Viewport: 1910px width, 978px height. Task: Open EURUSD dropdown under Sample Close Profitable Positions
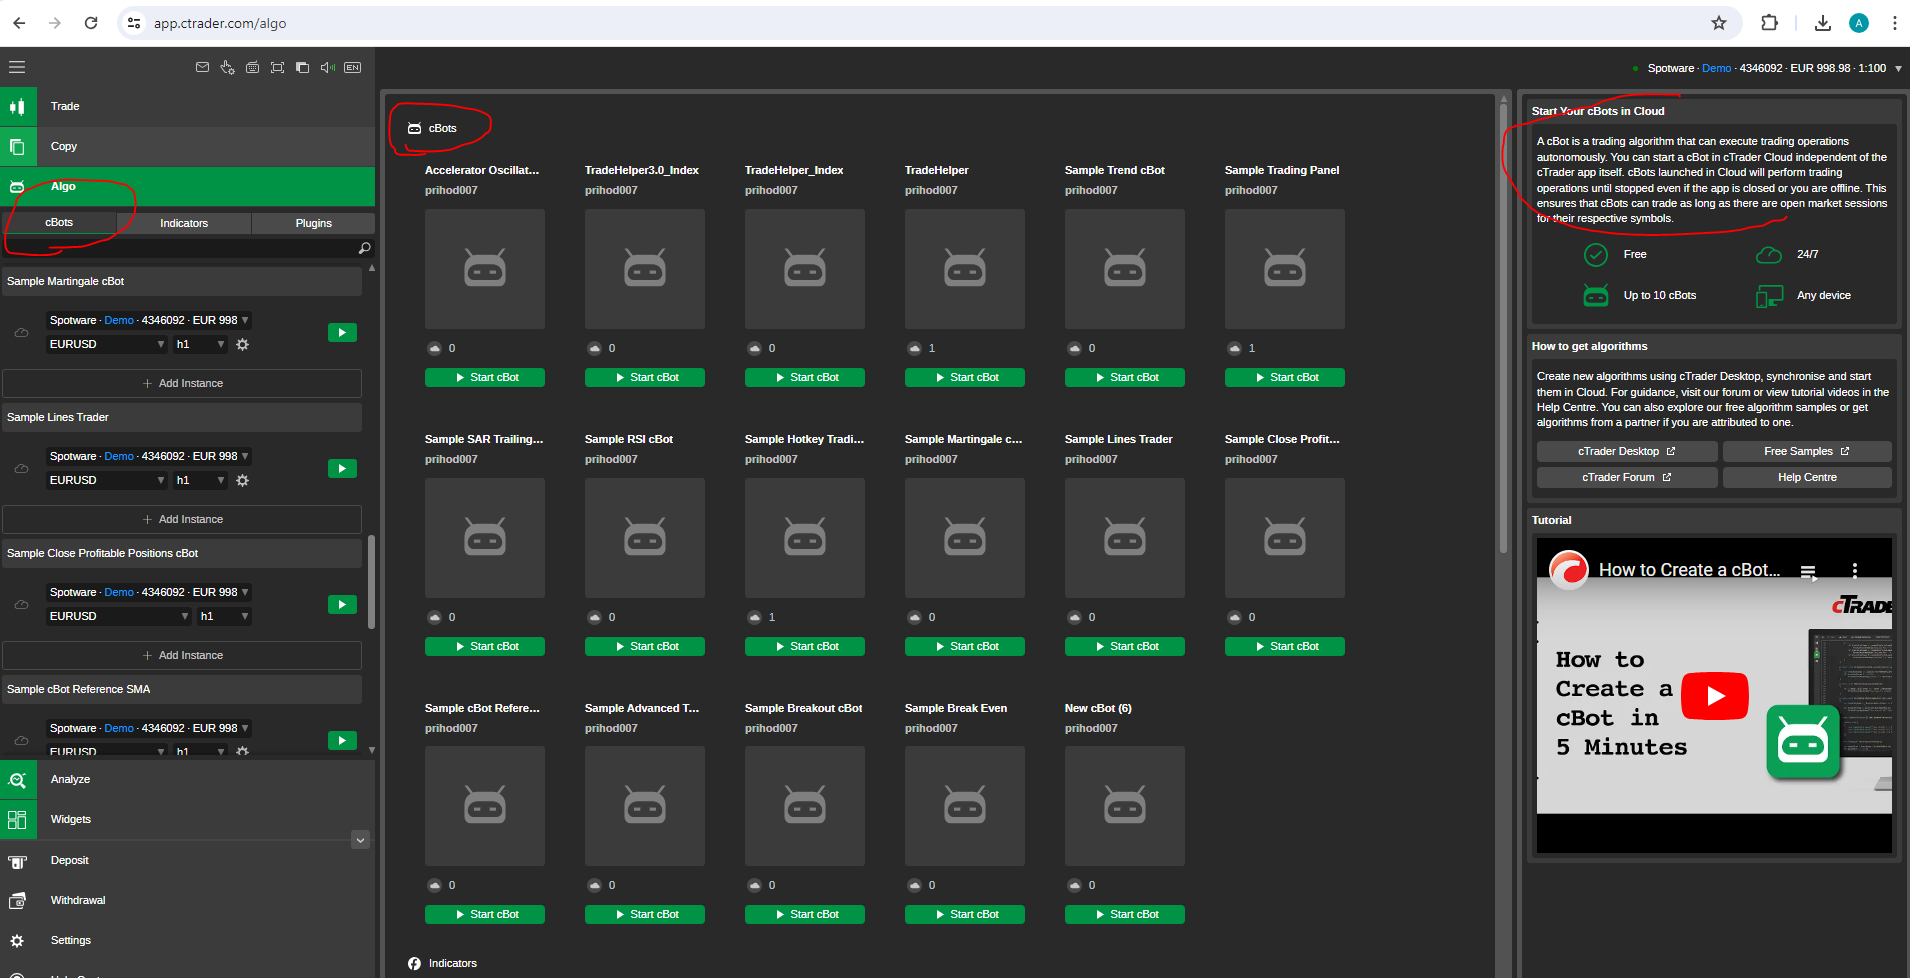click(119, 616)
